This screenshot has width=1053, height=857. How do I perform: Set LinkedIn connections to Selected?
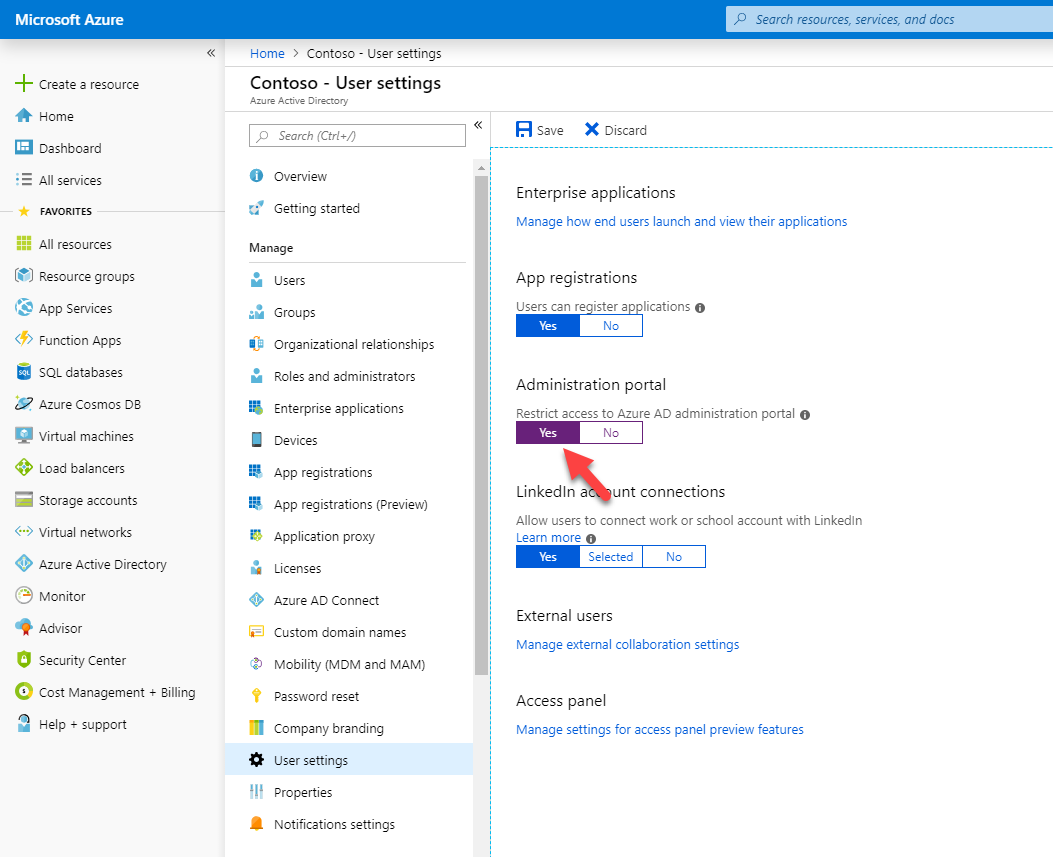coord(610,556)
